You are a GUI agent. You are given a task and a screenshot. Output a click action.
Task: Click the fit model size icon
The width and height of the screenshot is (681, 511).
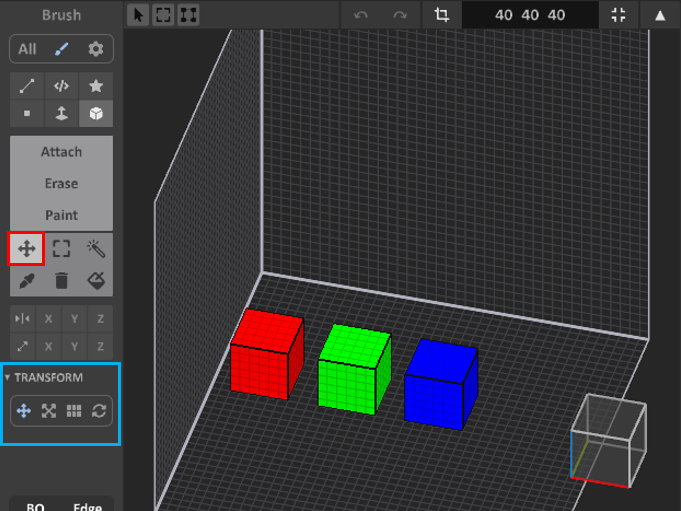[618, 15]
